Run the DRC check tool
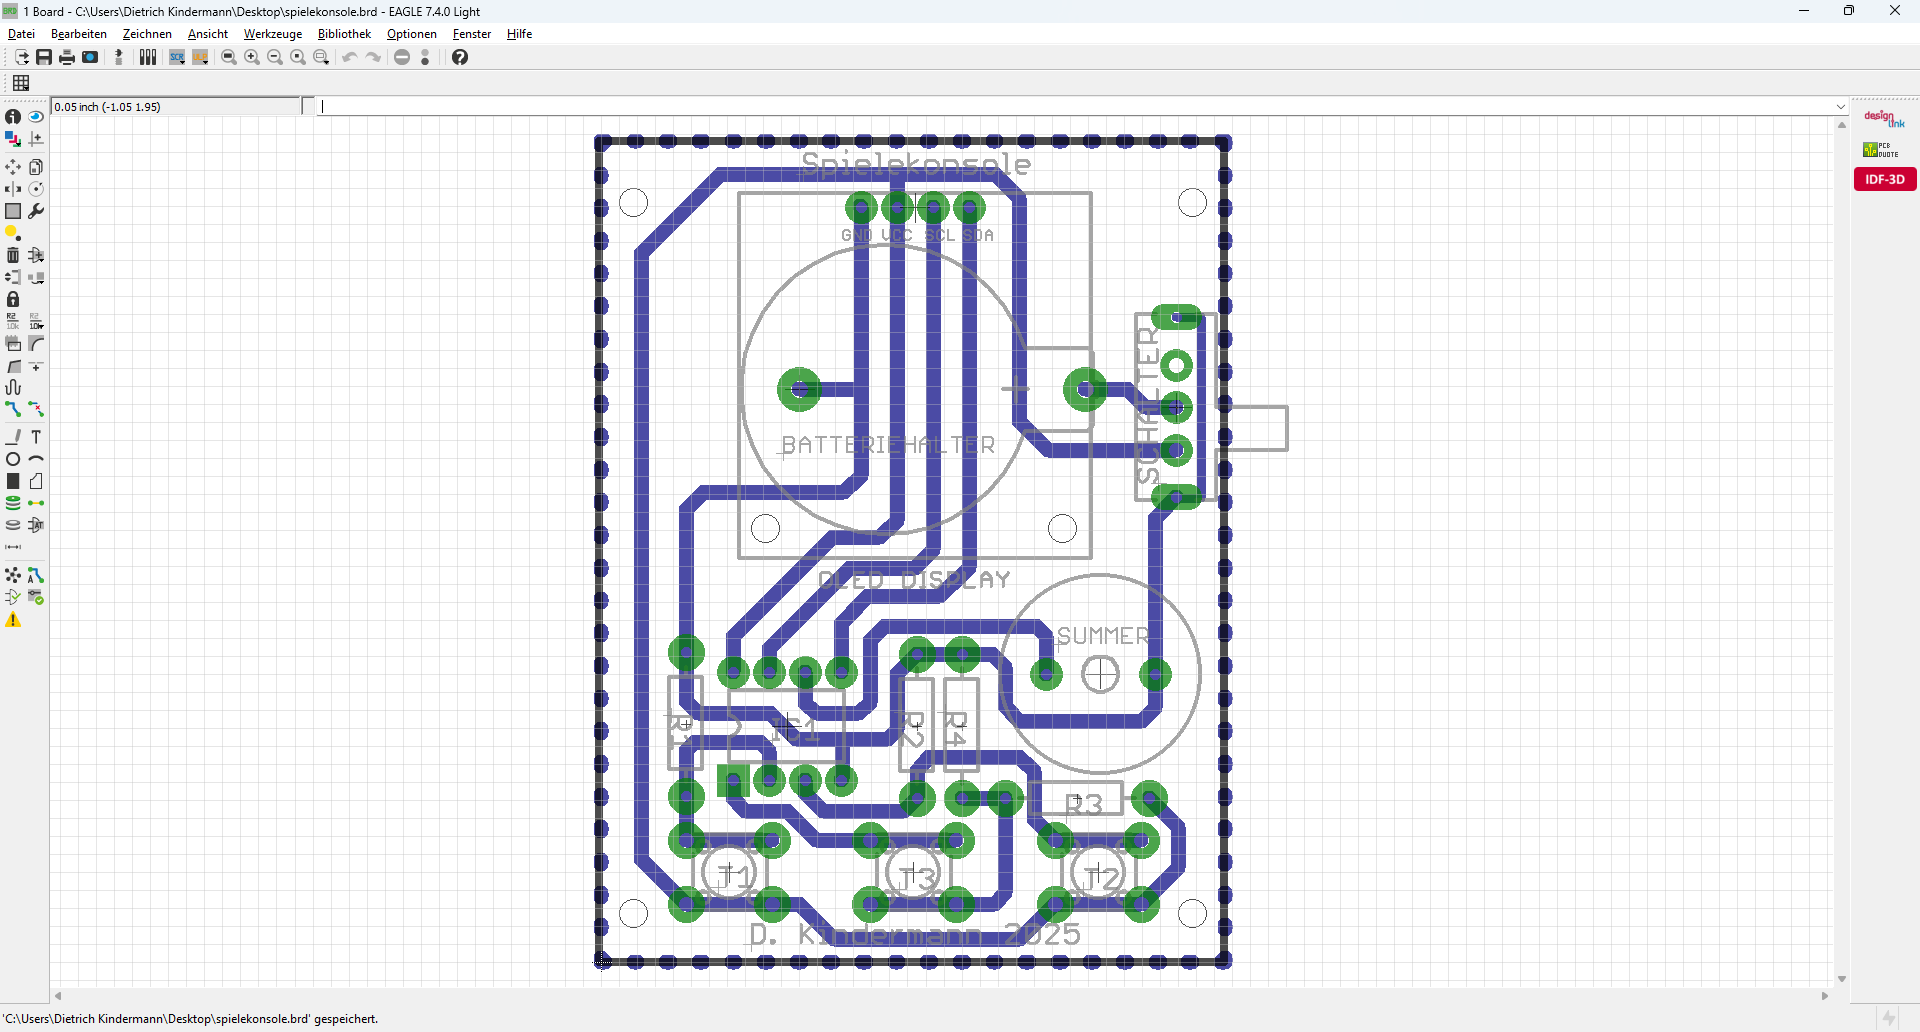1920x1032 pixels. pyautogui.click(x=36, y=597)
